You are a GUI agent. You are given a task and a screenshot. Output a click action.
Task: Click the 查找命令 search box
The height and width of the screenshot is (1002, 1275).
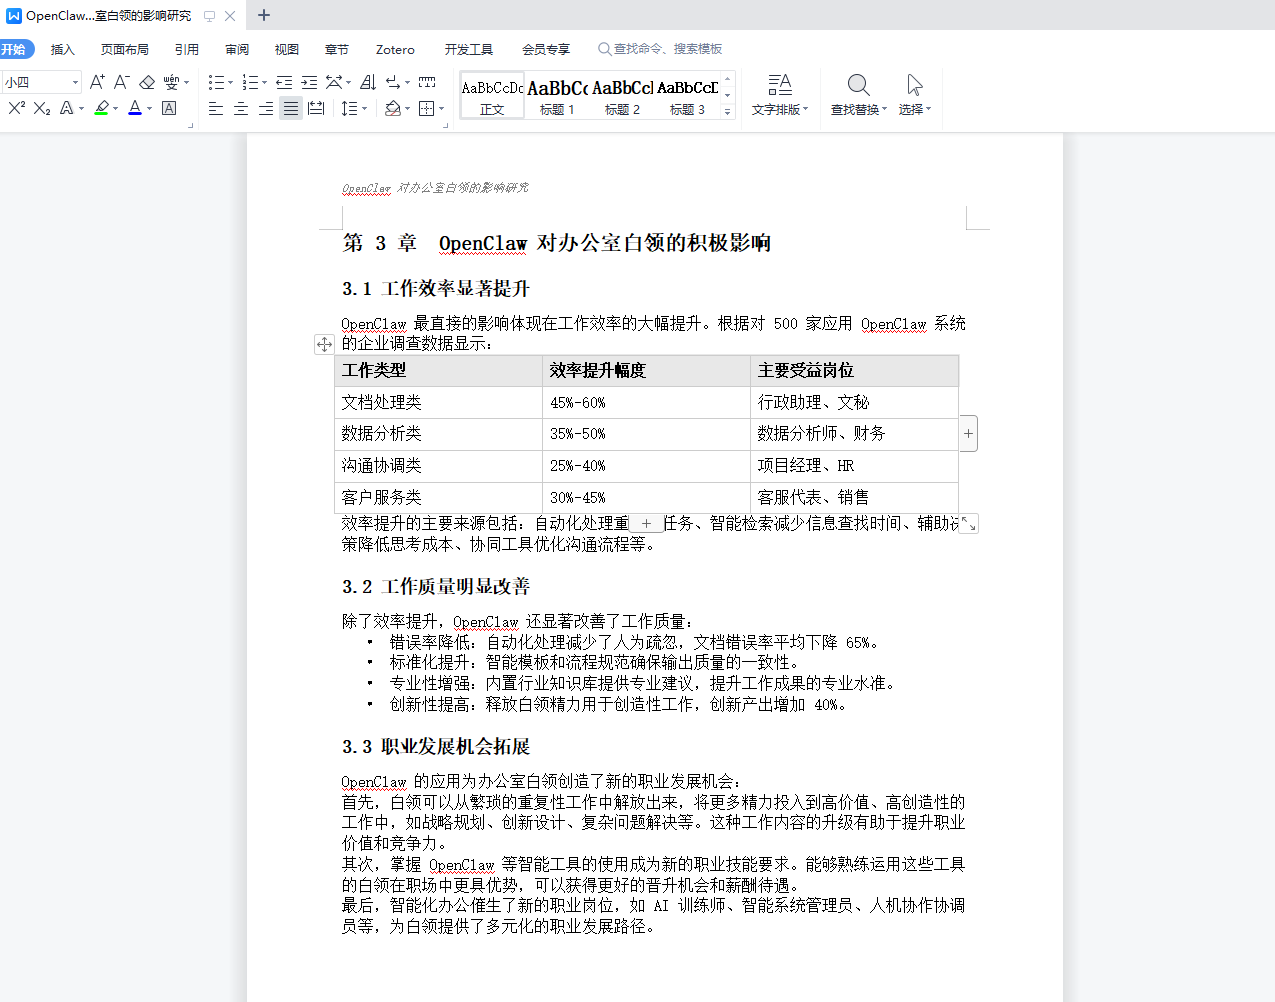660,49
